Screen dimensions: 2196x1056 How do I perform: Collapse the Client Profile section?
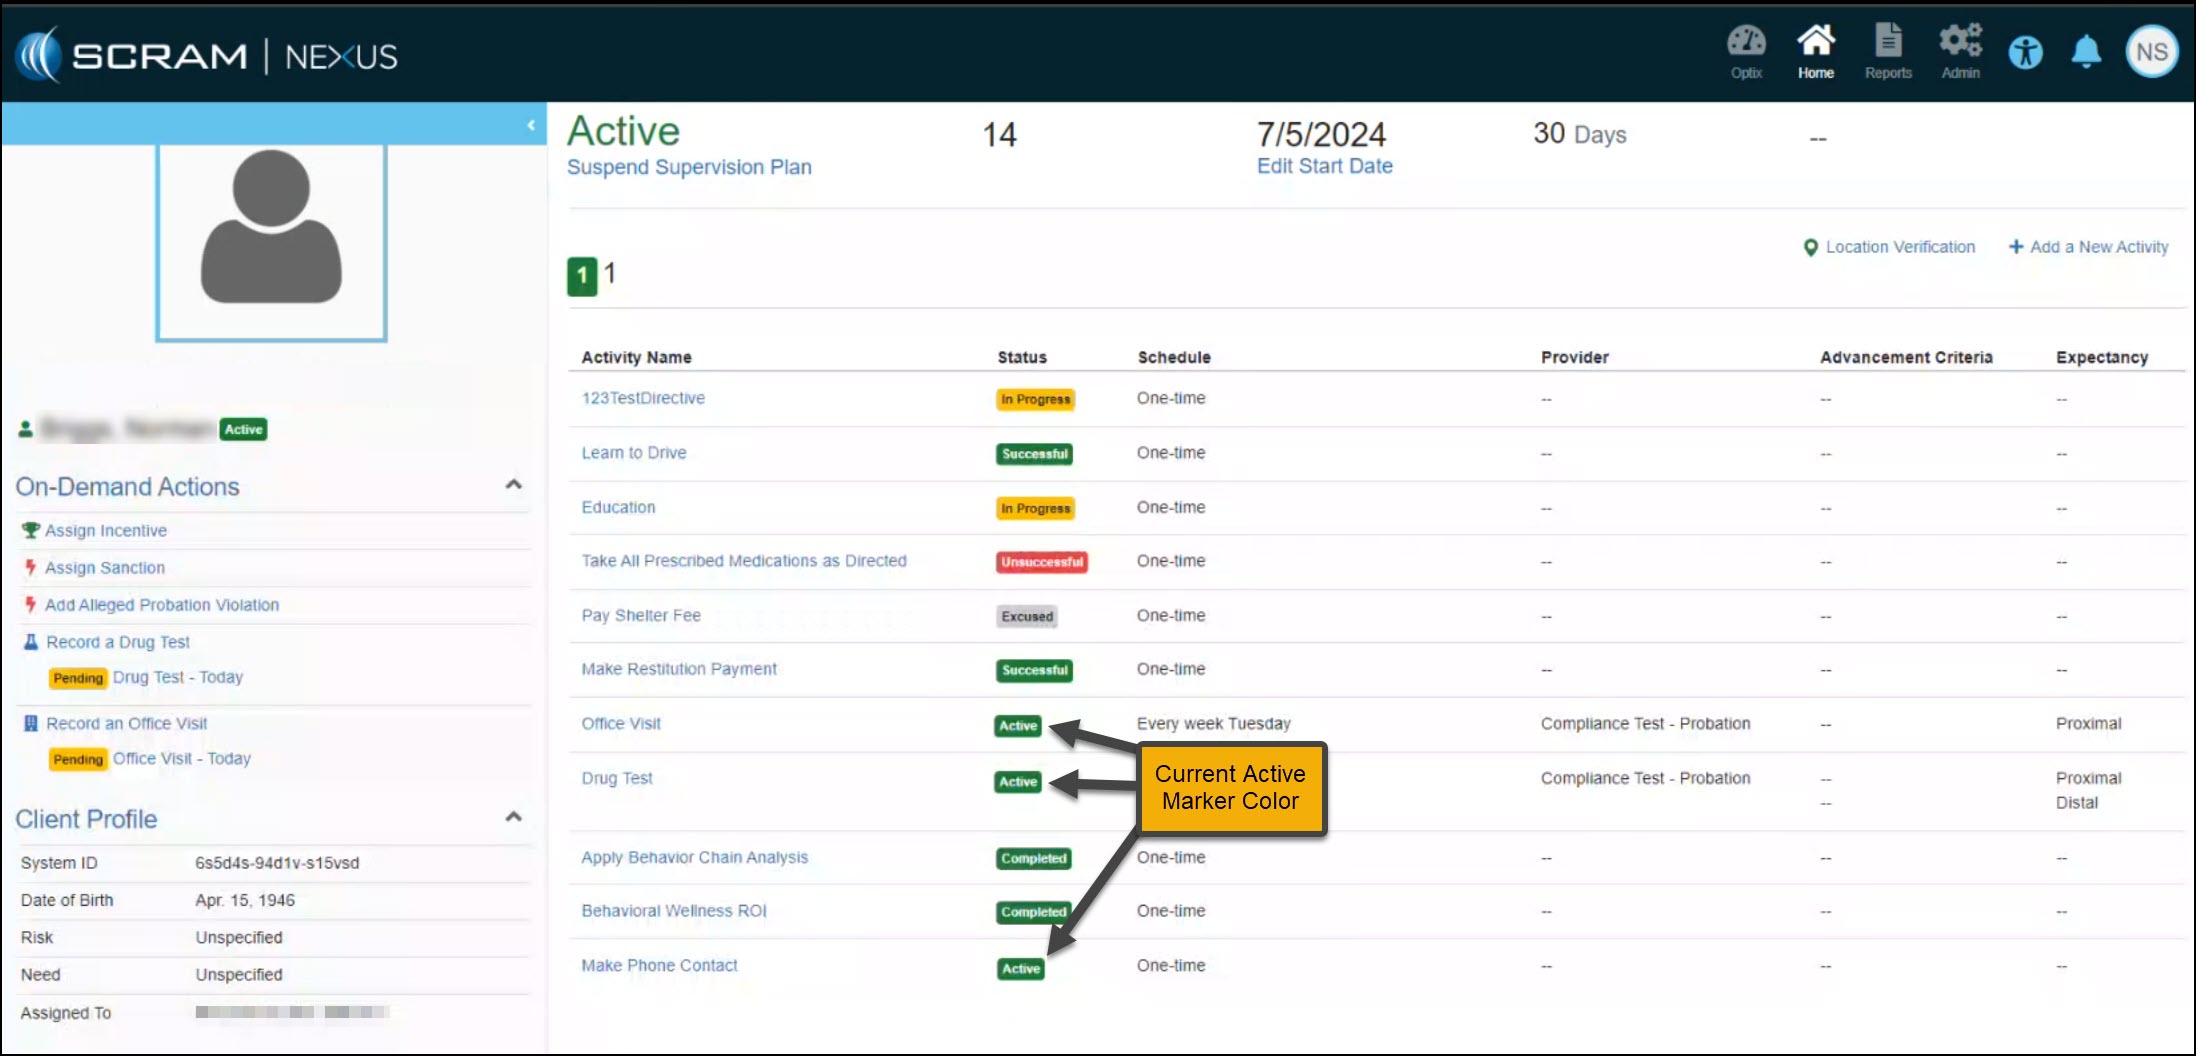(x=514, y=817)
